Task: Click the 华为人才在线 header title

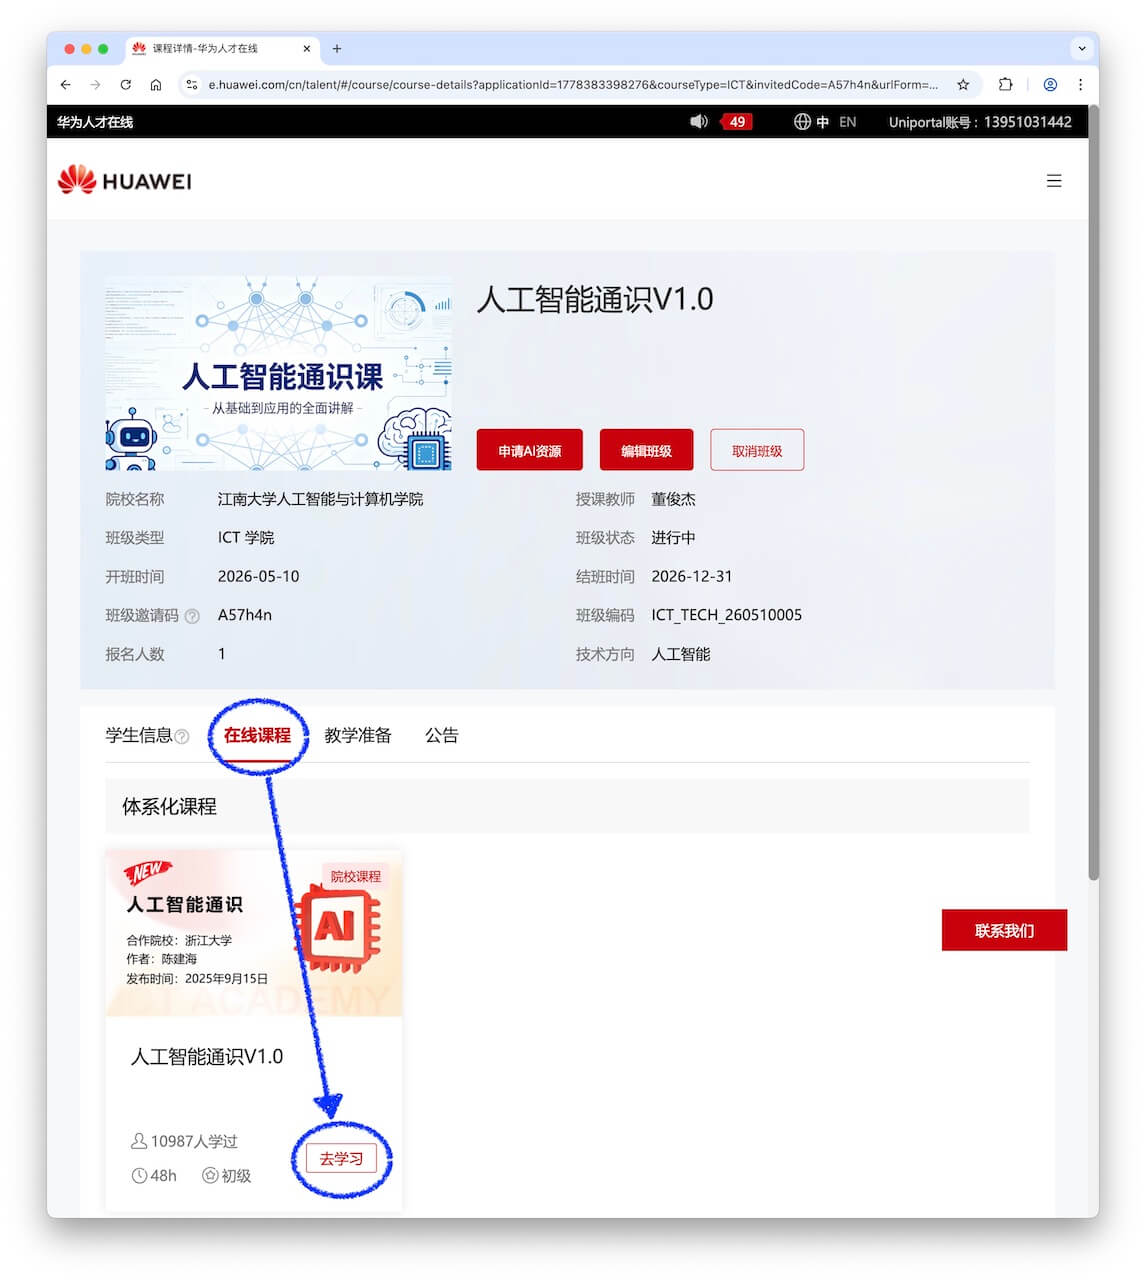Action: [95, 122]
